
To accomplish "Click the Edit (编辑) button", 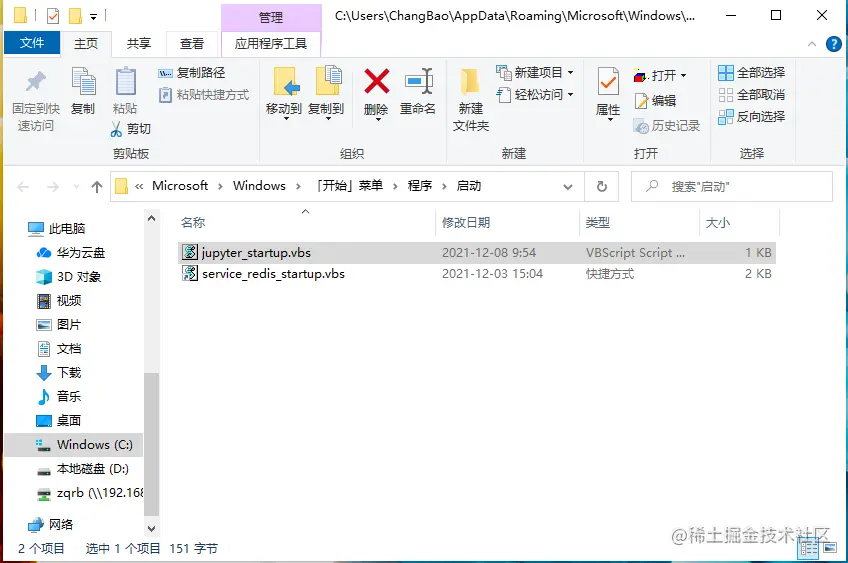I will point(655,101).
